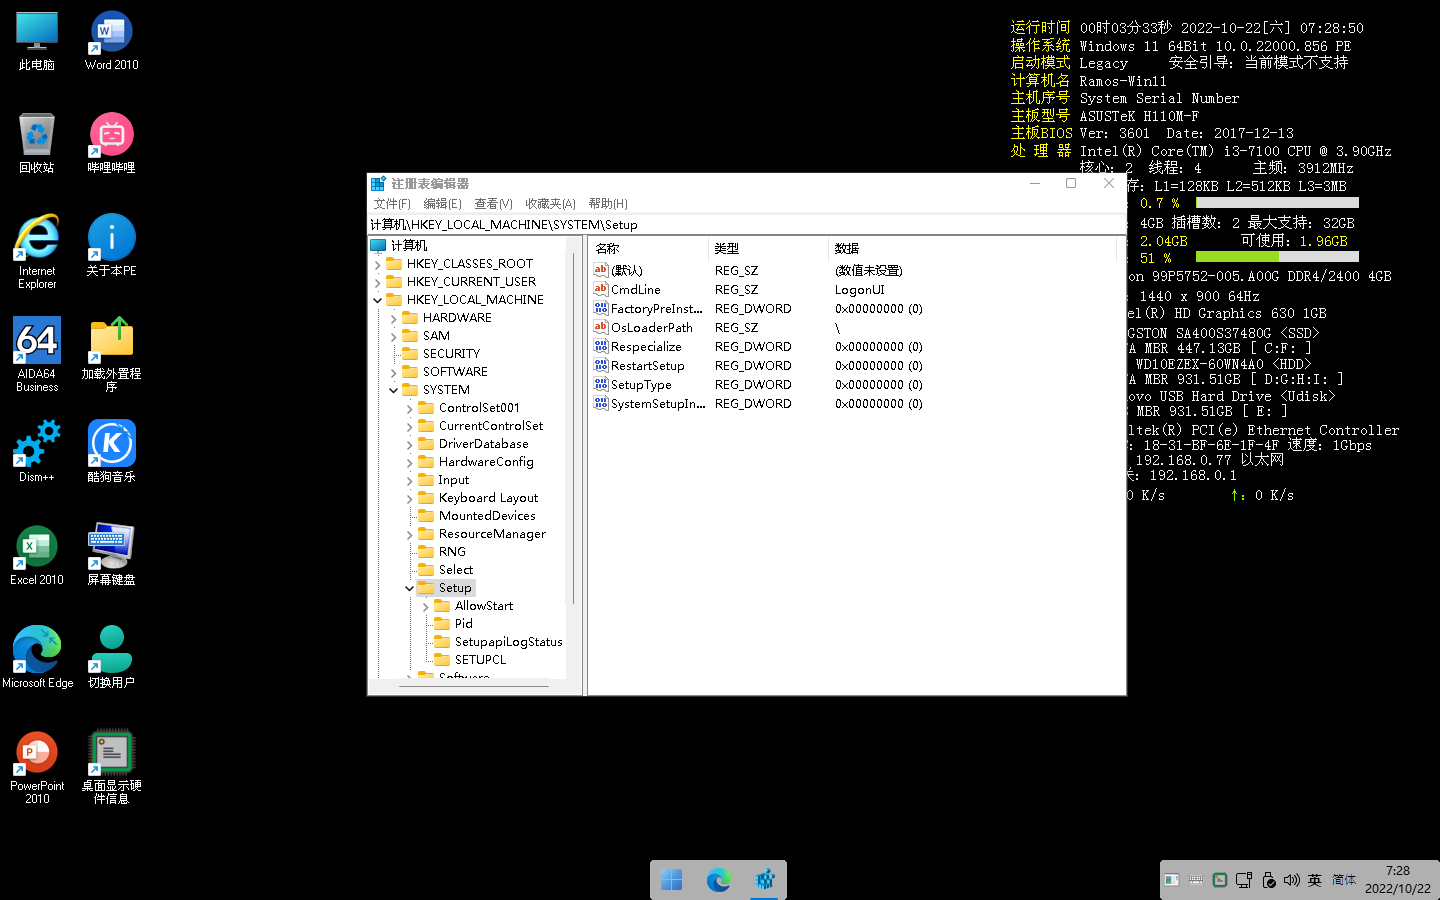
Task: Open the 查看(V) menu
Action: coord(493,204)
